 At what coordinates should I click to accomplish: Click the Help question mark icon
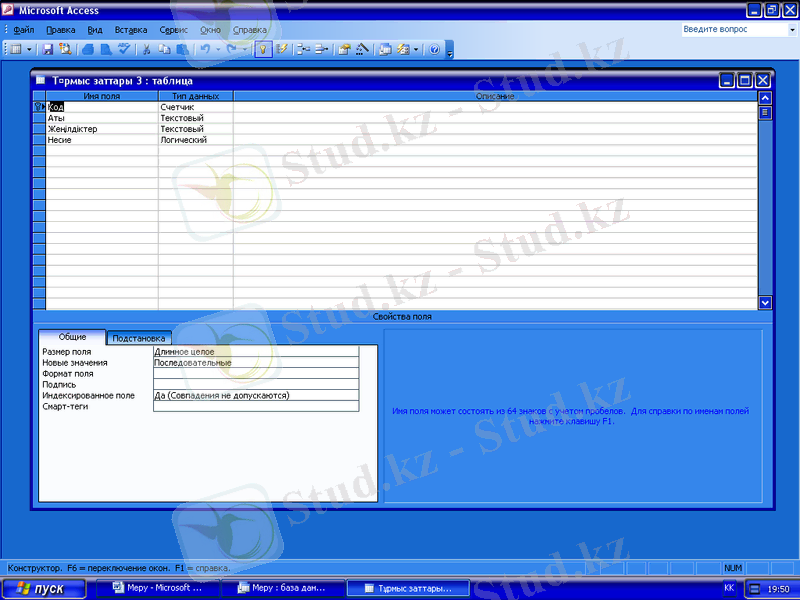[434, 49]
